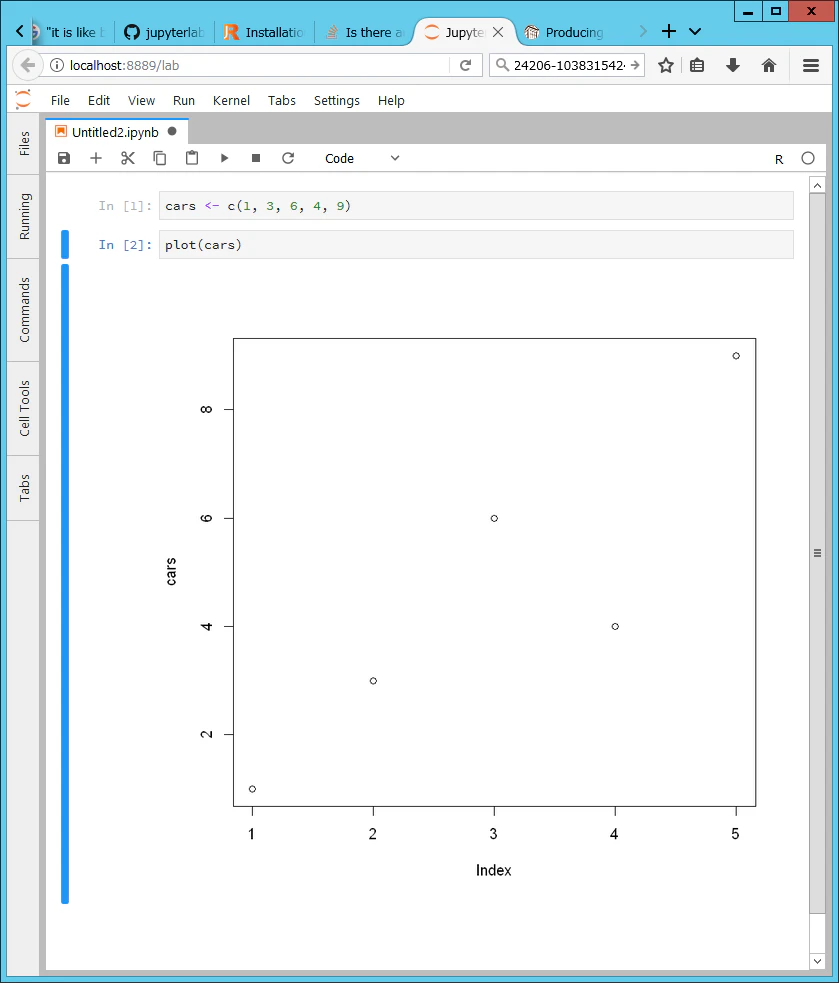Click the kernel status circle indicator
This screenshot has width=839, height=983.
pos(808,159)
